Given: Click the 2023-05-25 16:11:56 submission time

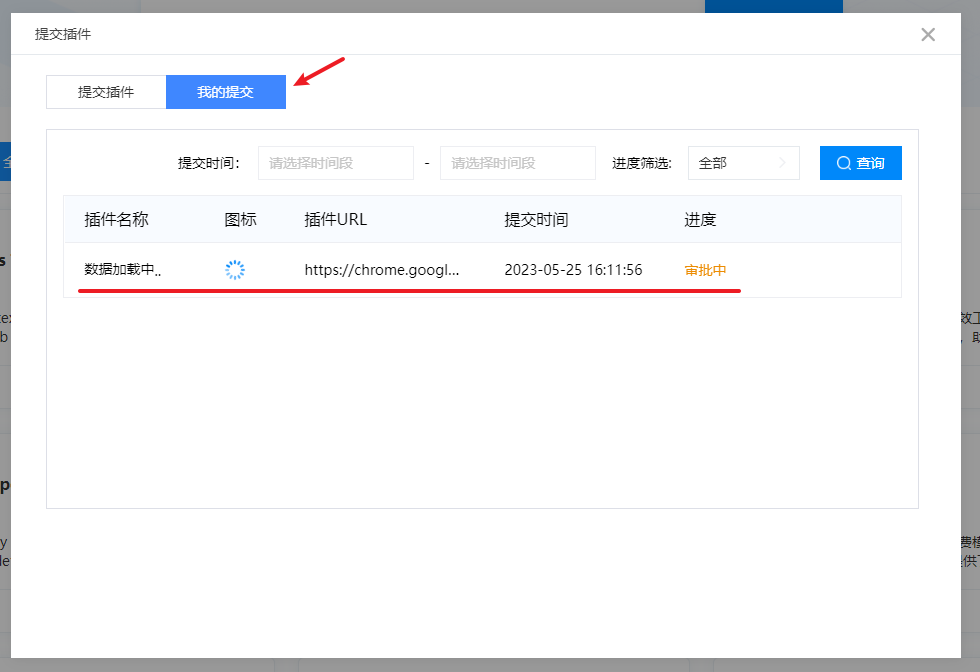Looking at the screenshot, I should tap(573, 270).
